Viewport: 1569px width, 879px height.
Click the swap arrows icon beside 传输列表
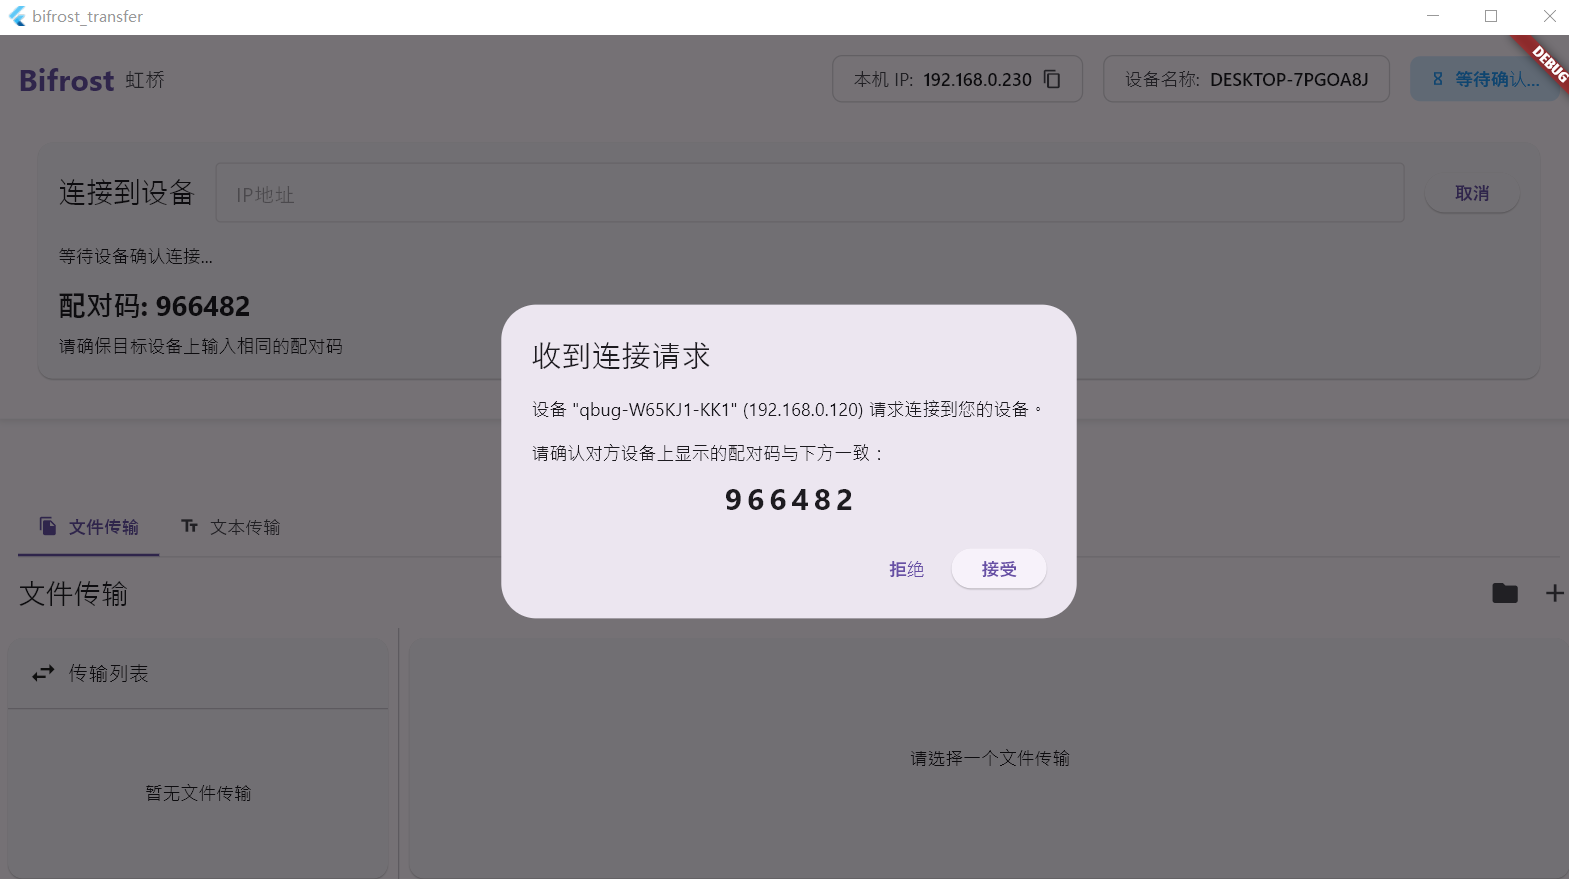tap(43, 673)
